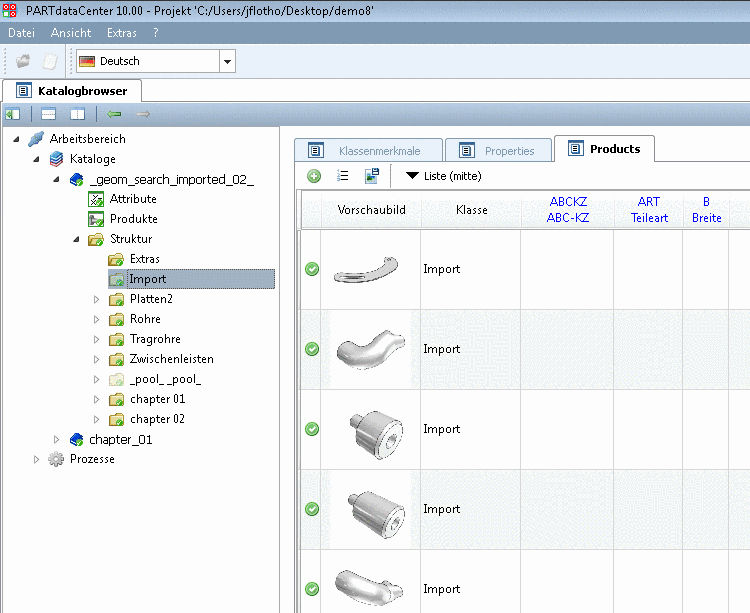The image size is (750, 613).
Task: Click the Import folder icon
Action: point(116,279)
